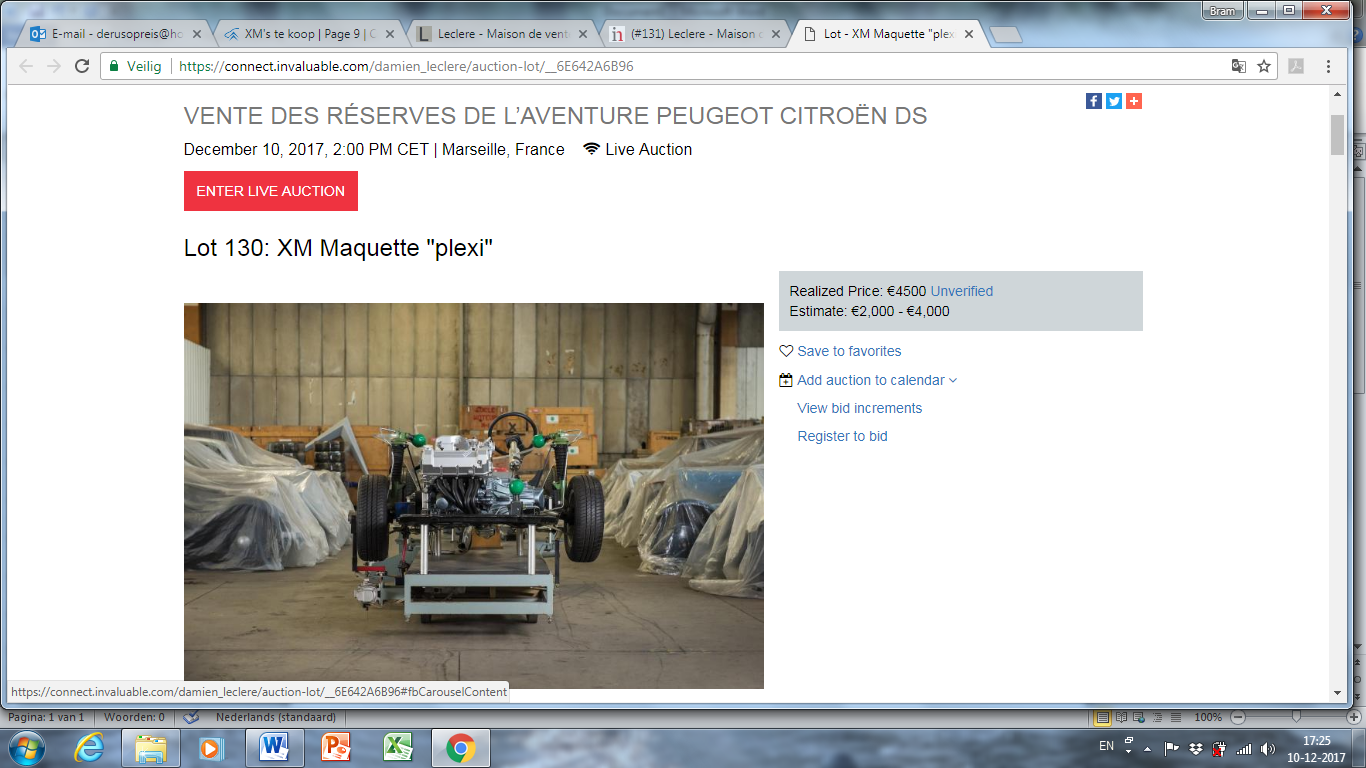The width and height of the screenshot is (1366, 768).
Task: Click the network signal tray icon
Action: [x=1244, y=748]
